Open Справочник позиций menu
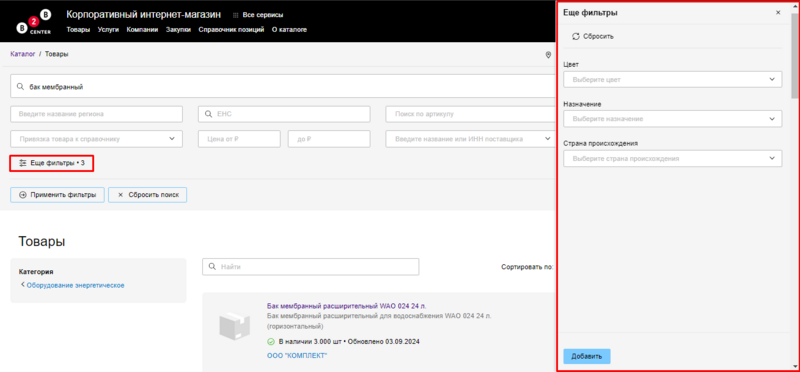The image size is (800, 372). click(231, 30)
